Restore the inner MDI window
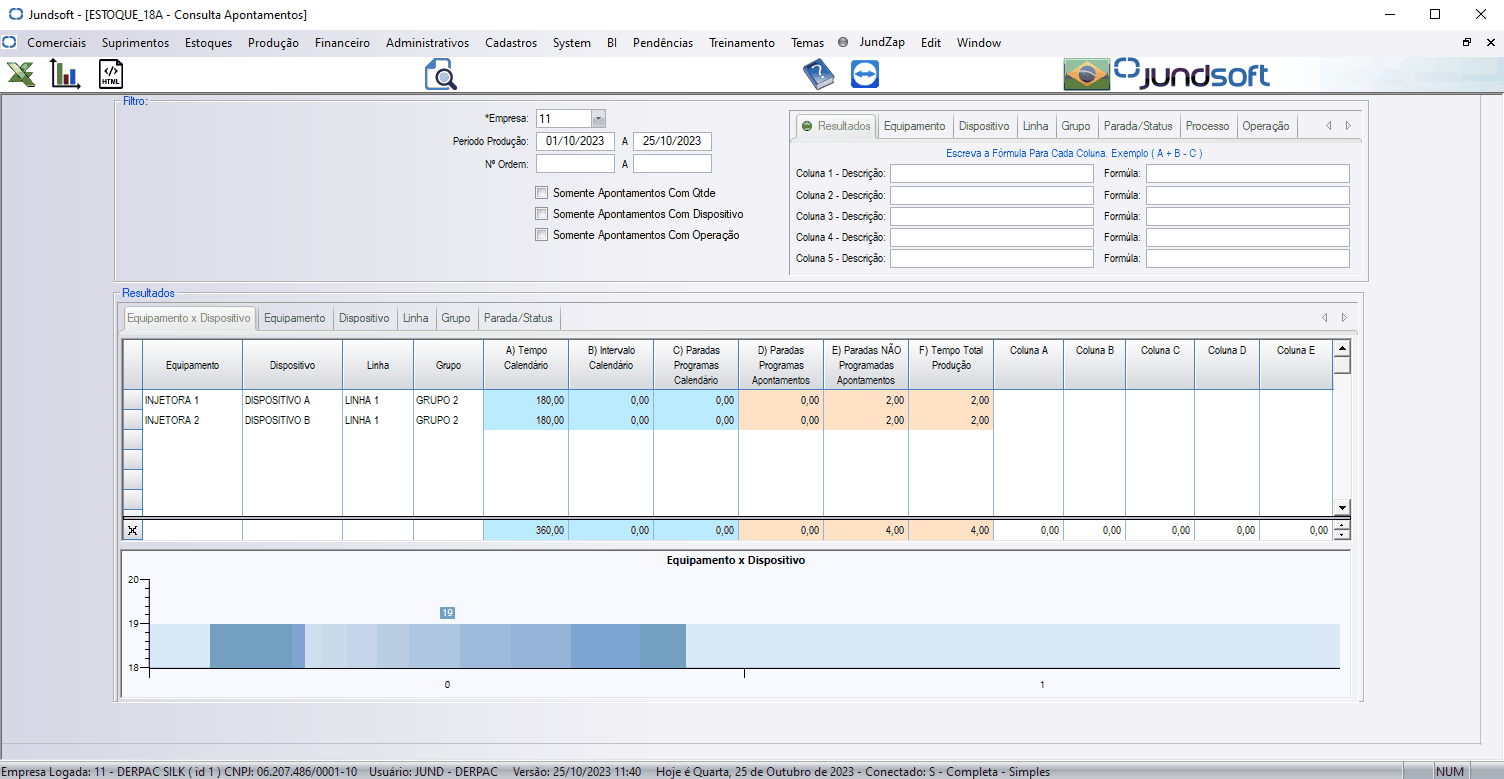Viewport: 1504px width, 779px height. point(1466,43)
